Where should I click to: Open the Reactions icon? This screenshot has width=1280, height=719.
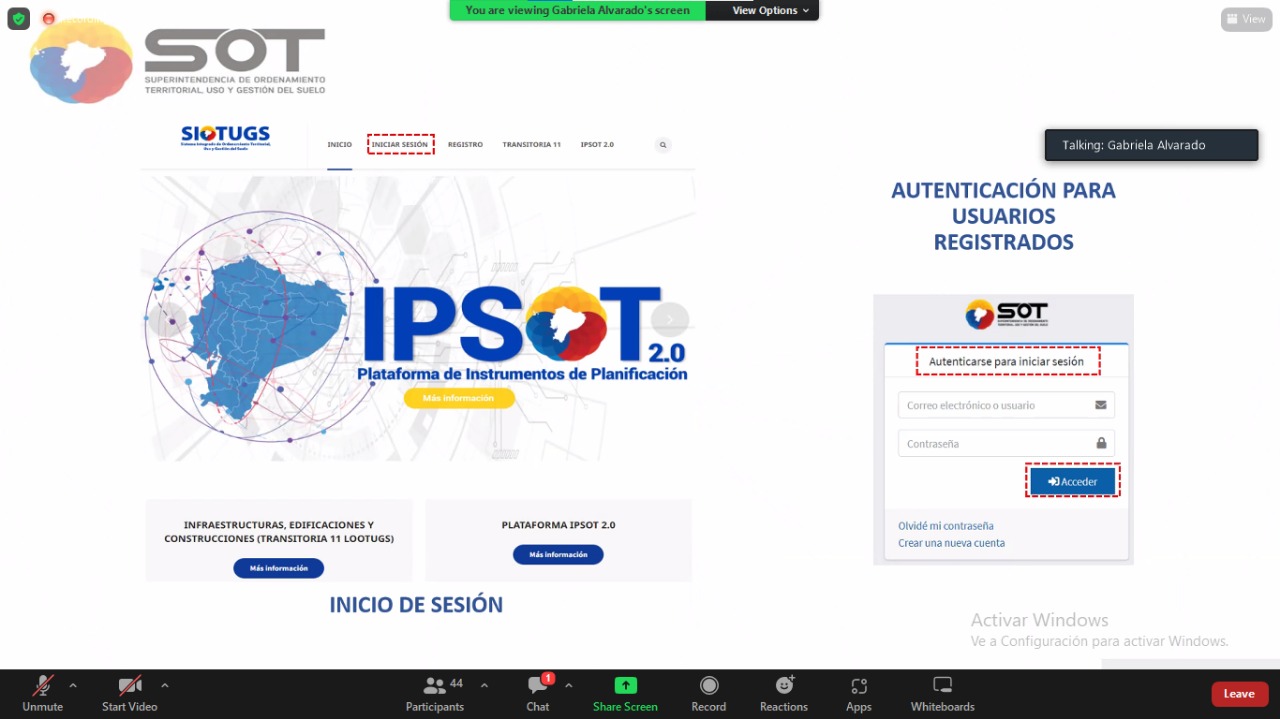(x=784, y=686)
